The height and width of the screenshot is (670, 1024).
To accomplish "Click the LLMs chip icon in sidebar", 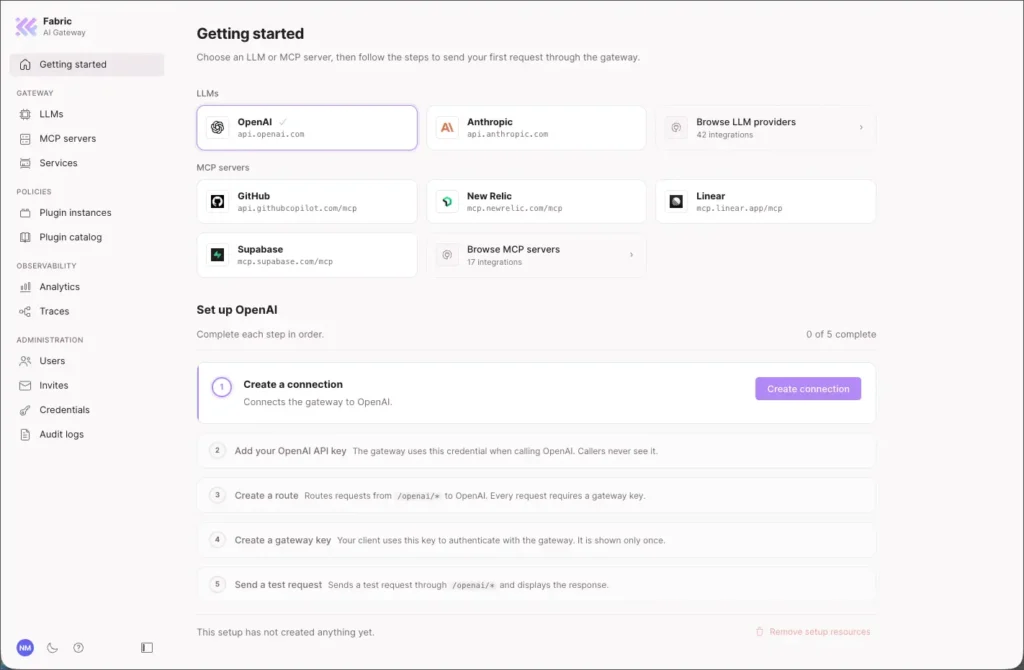I will coord(25,114).
